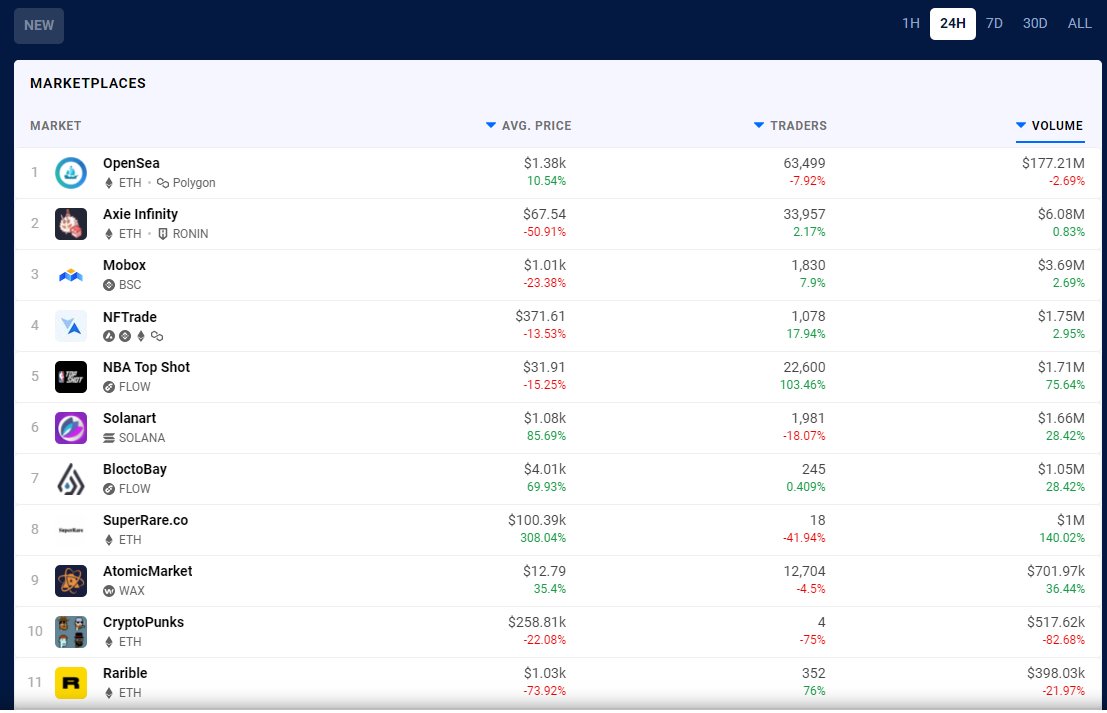Open the OpenSea marketplace logo
This screenshot has height=713, width=1107.
tap(71, 172)
